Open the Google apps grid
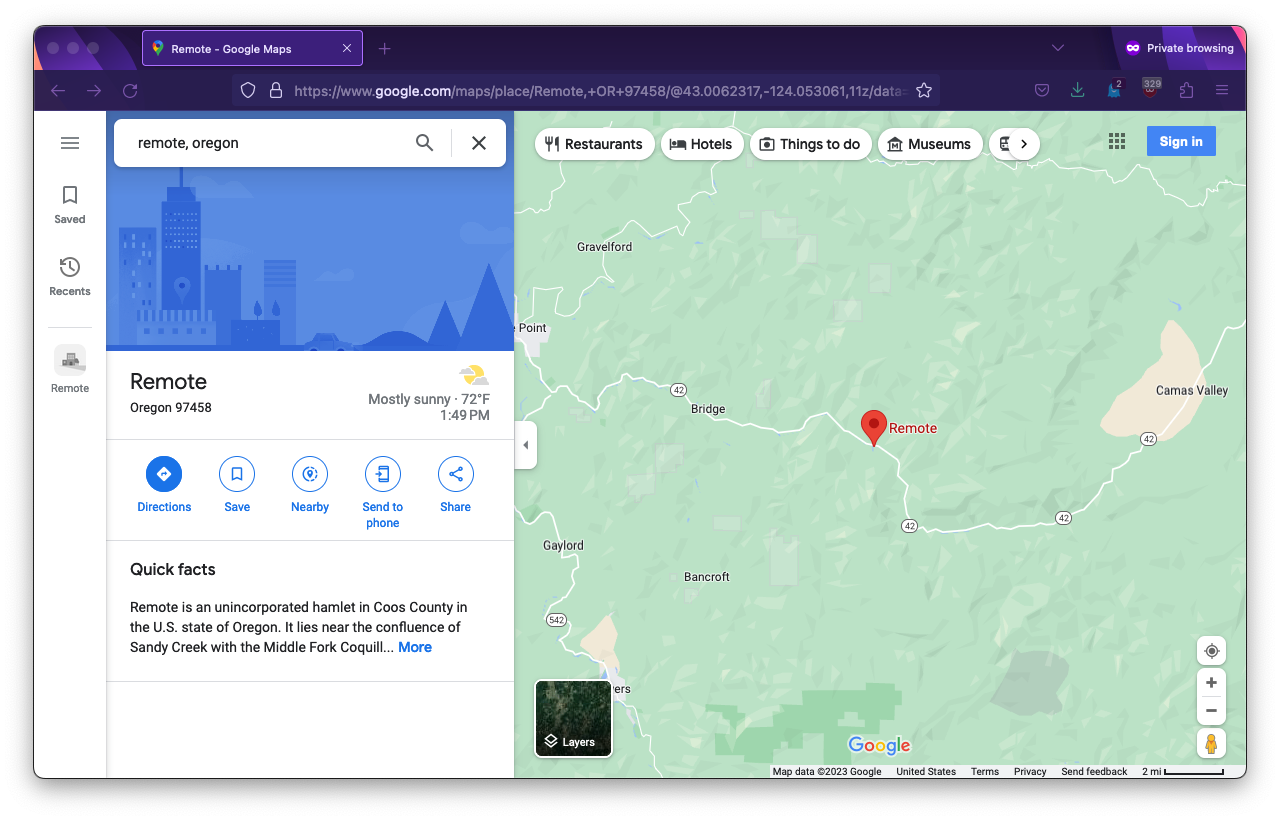The height and width of the screenshot is (820, 1280). coord(1117,142)
